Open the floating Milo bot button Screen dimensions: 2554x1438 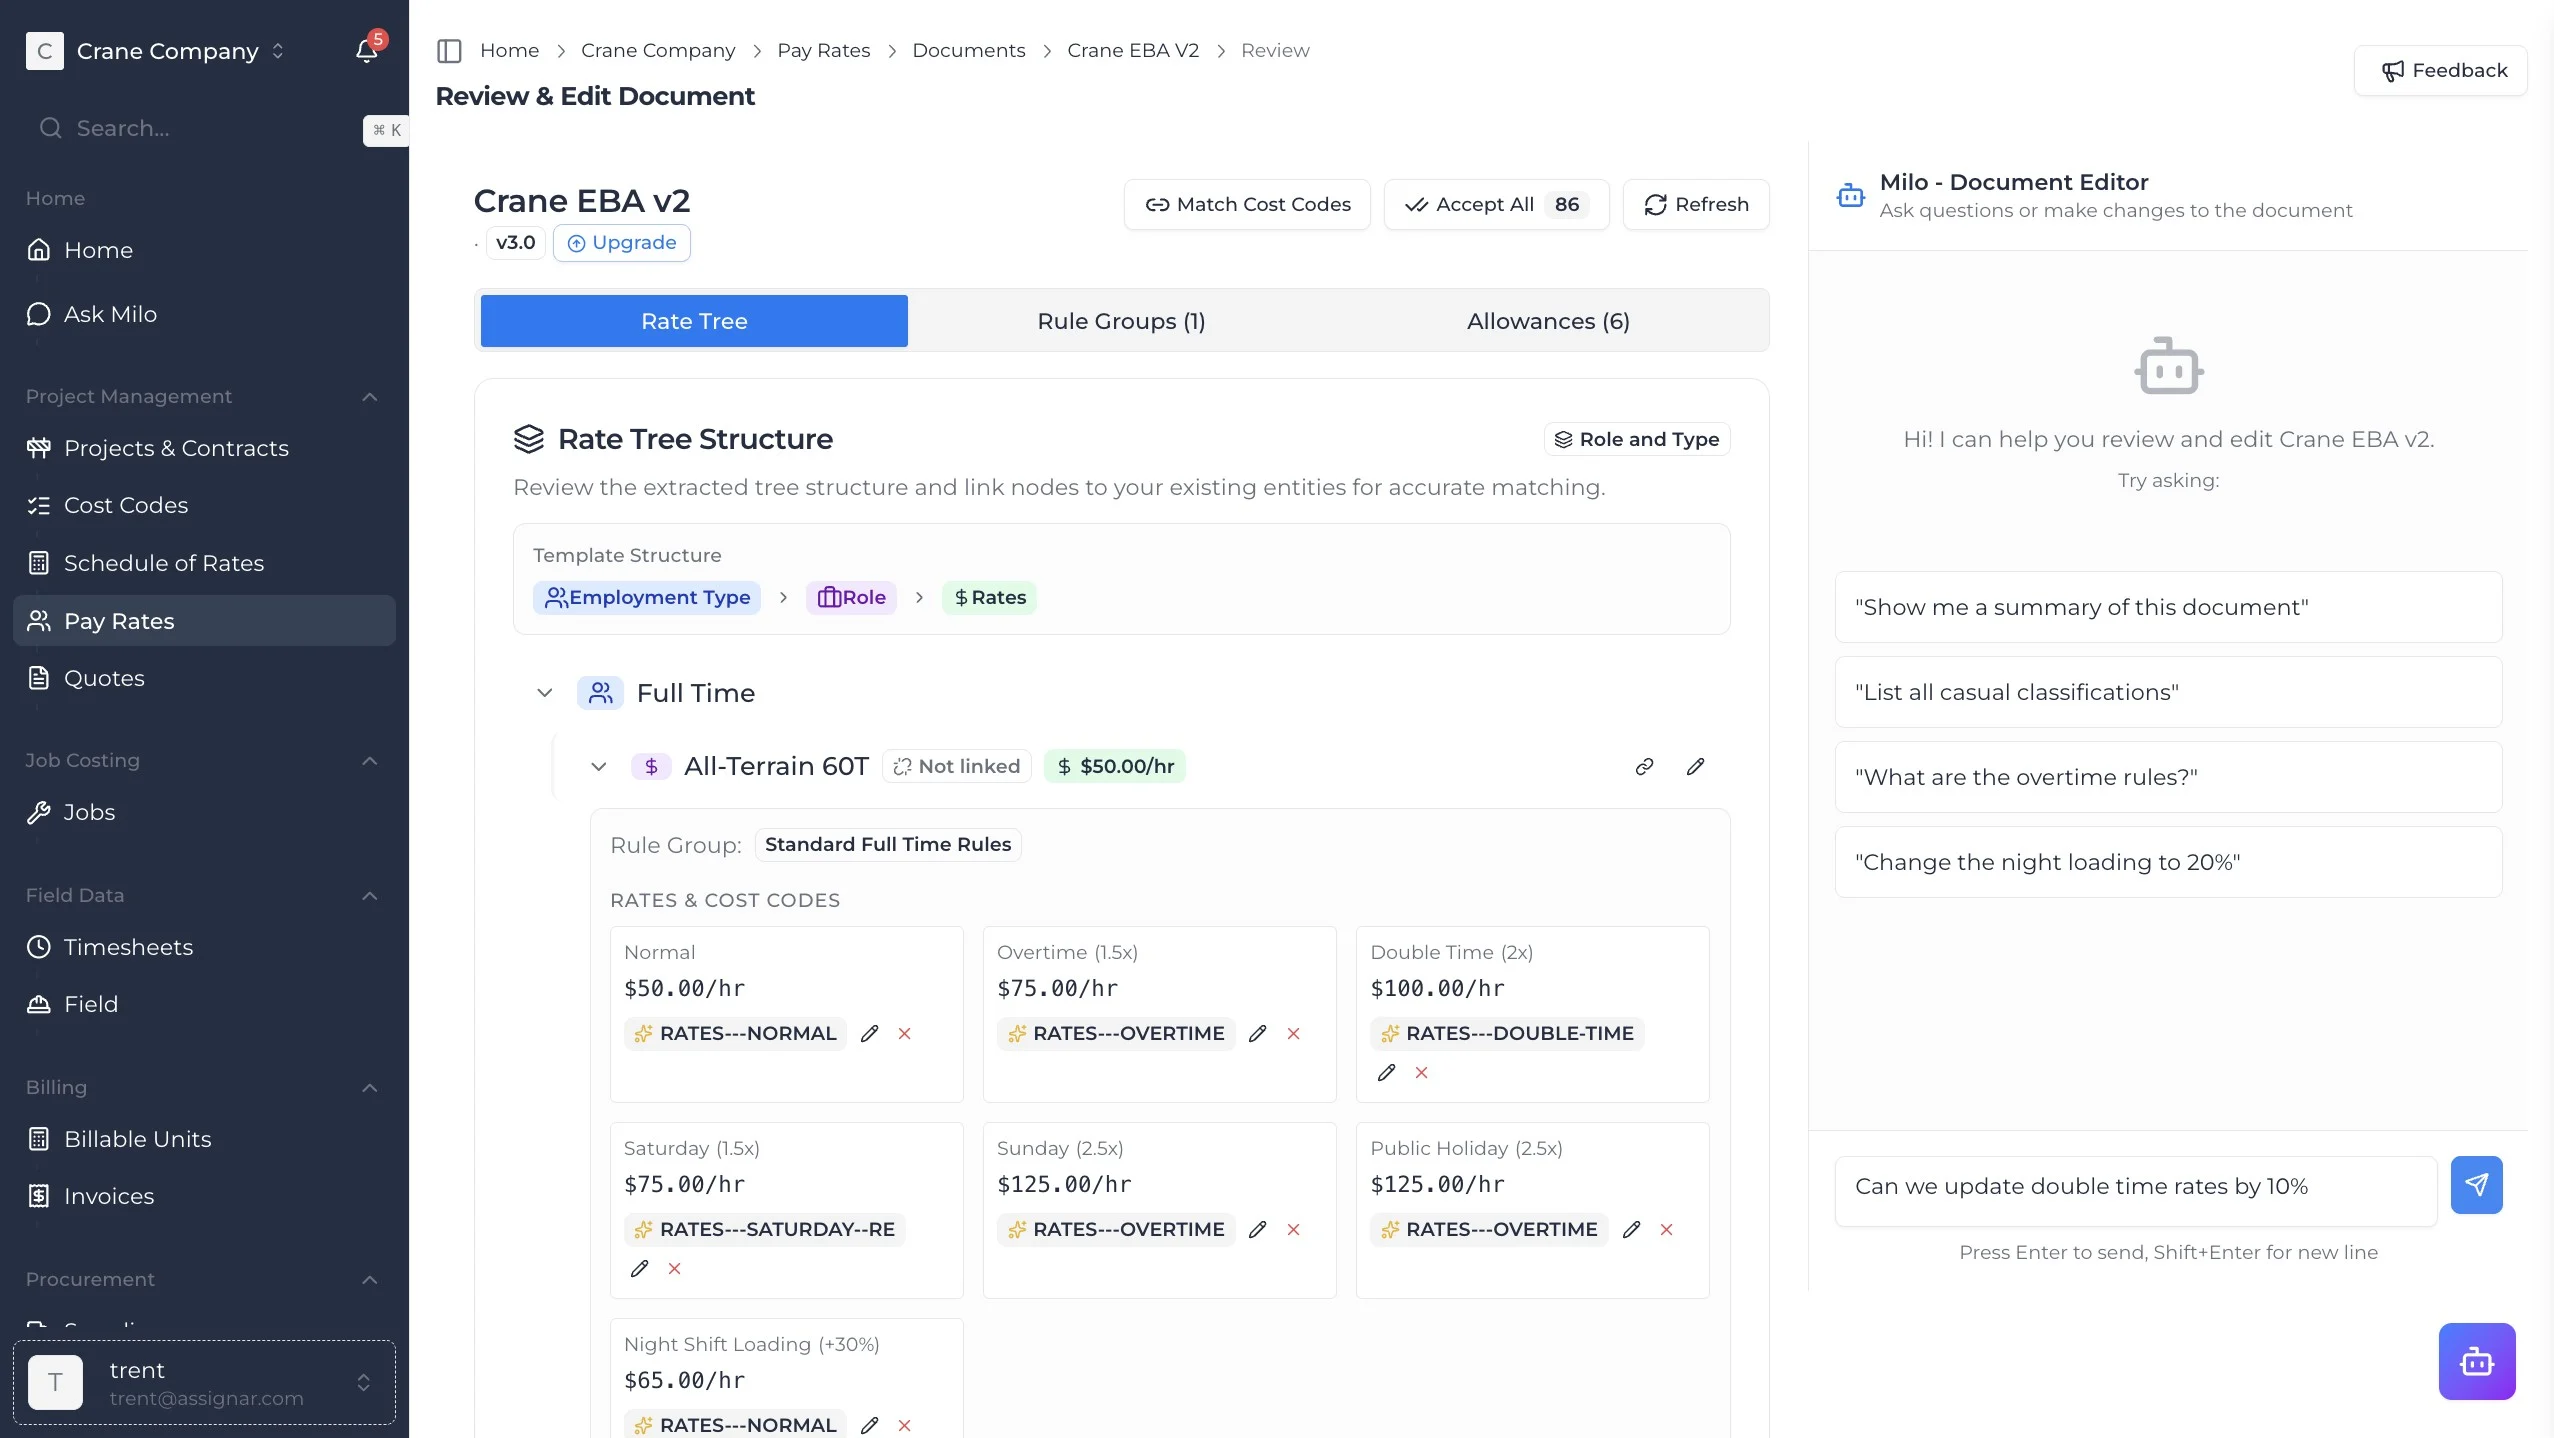2476,1361
